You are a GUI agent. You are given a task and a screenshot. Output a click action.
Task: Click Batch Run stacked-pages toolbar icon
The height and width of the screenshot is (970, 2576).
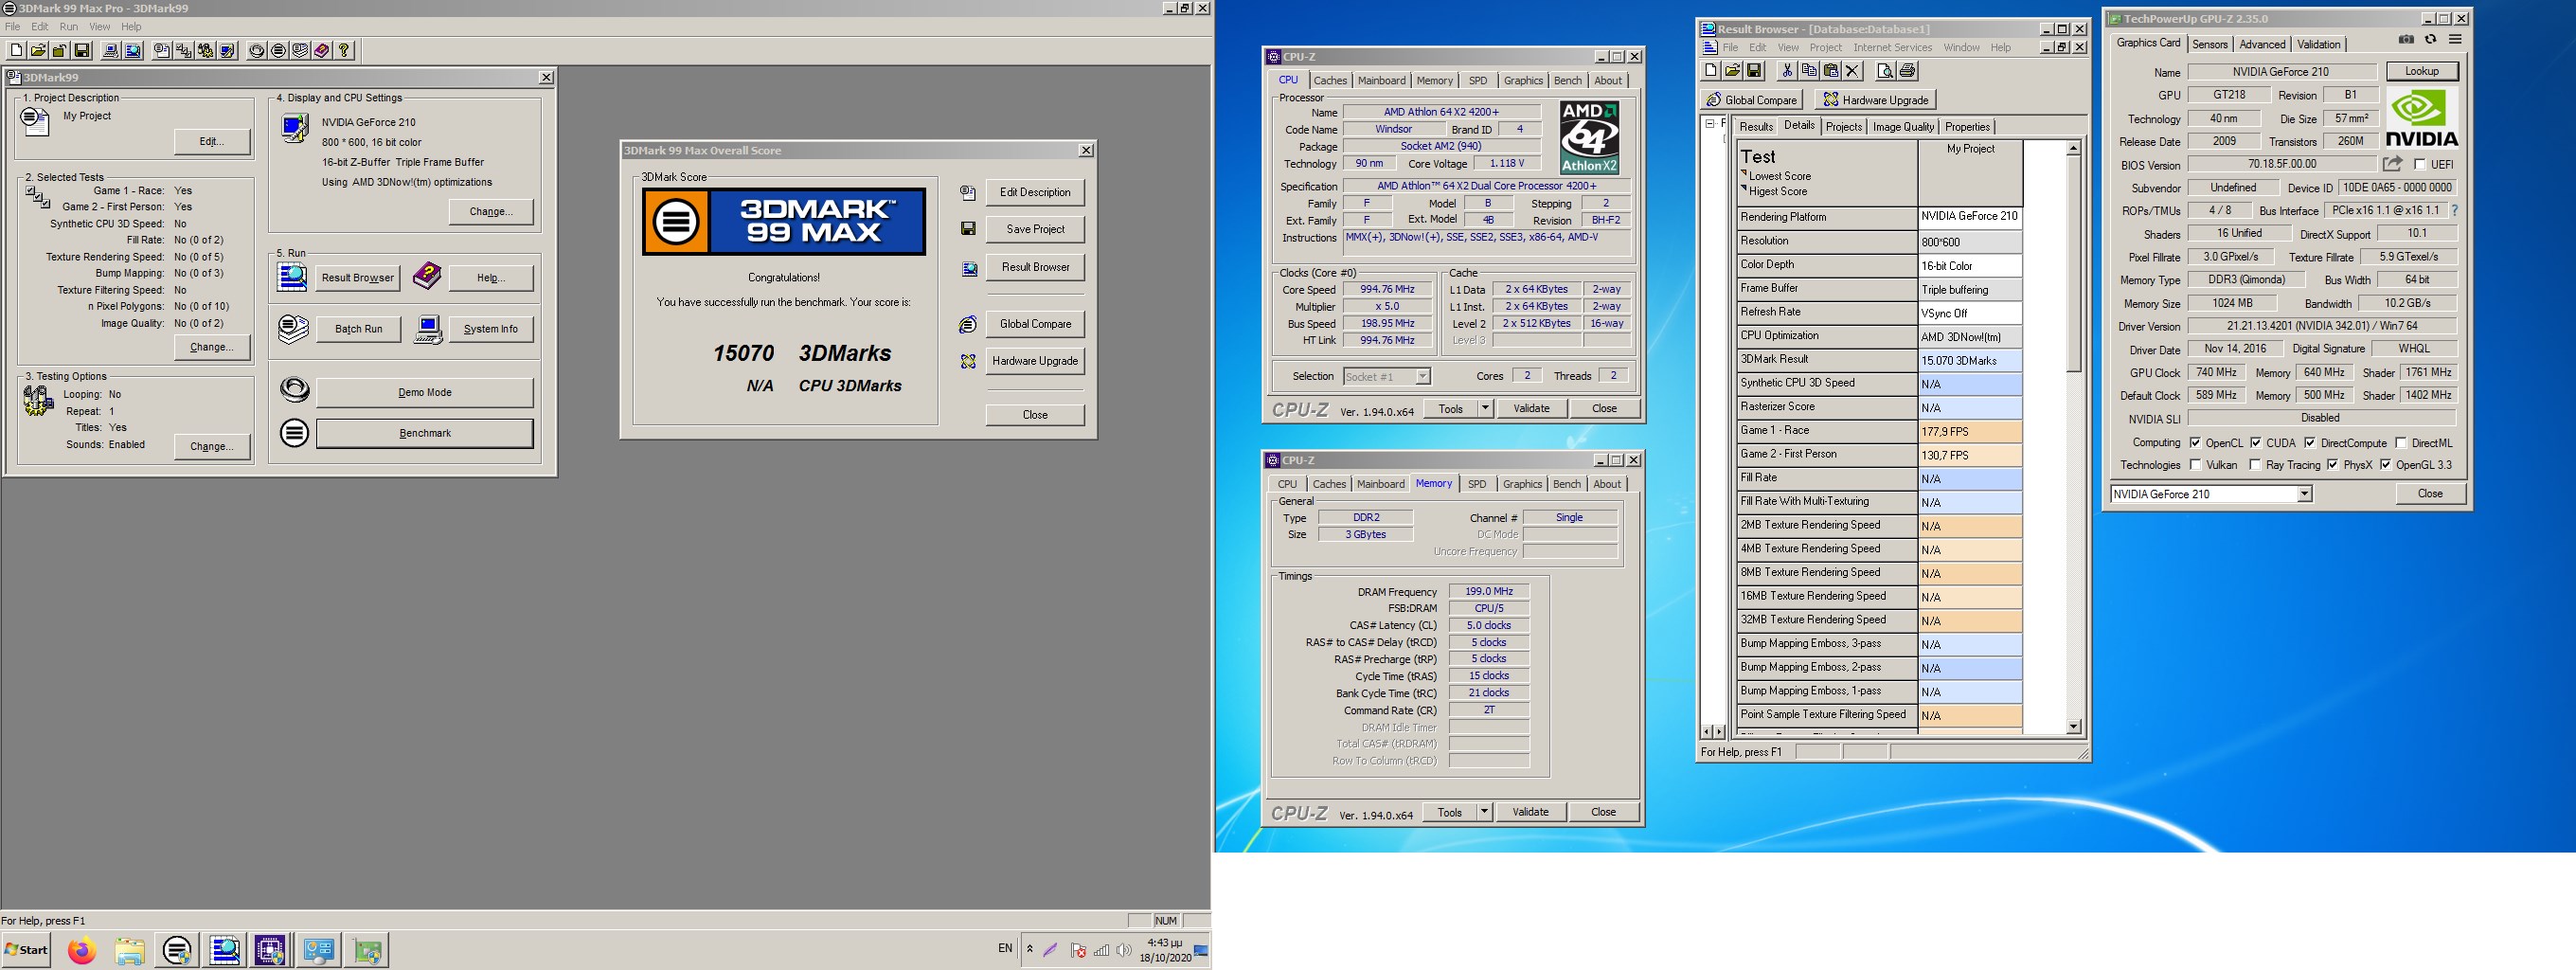pyautogui.click(x=299, y=50)
